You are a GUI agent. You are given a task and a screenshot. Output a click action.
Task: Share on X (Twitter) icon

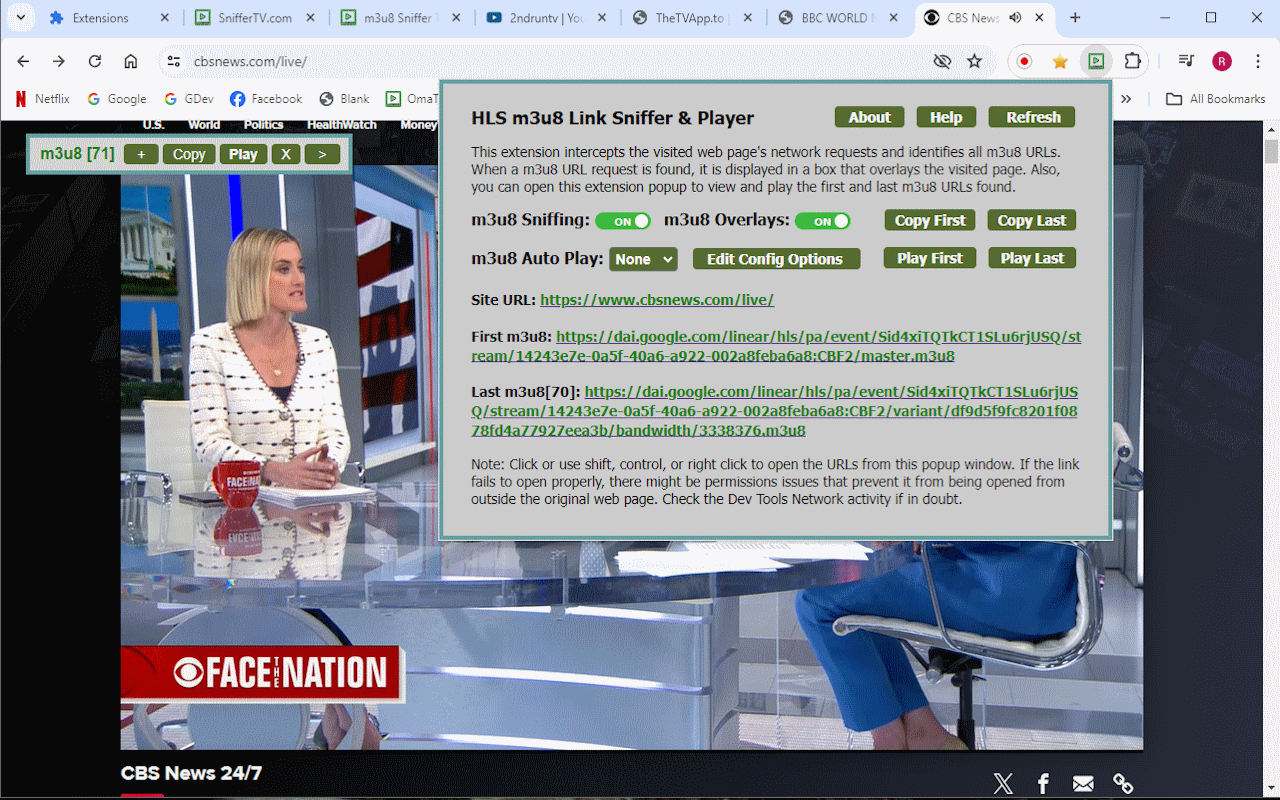pos(1003,783)
